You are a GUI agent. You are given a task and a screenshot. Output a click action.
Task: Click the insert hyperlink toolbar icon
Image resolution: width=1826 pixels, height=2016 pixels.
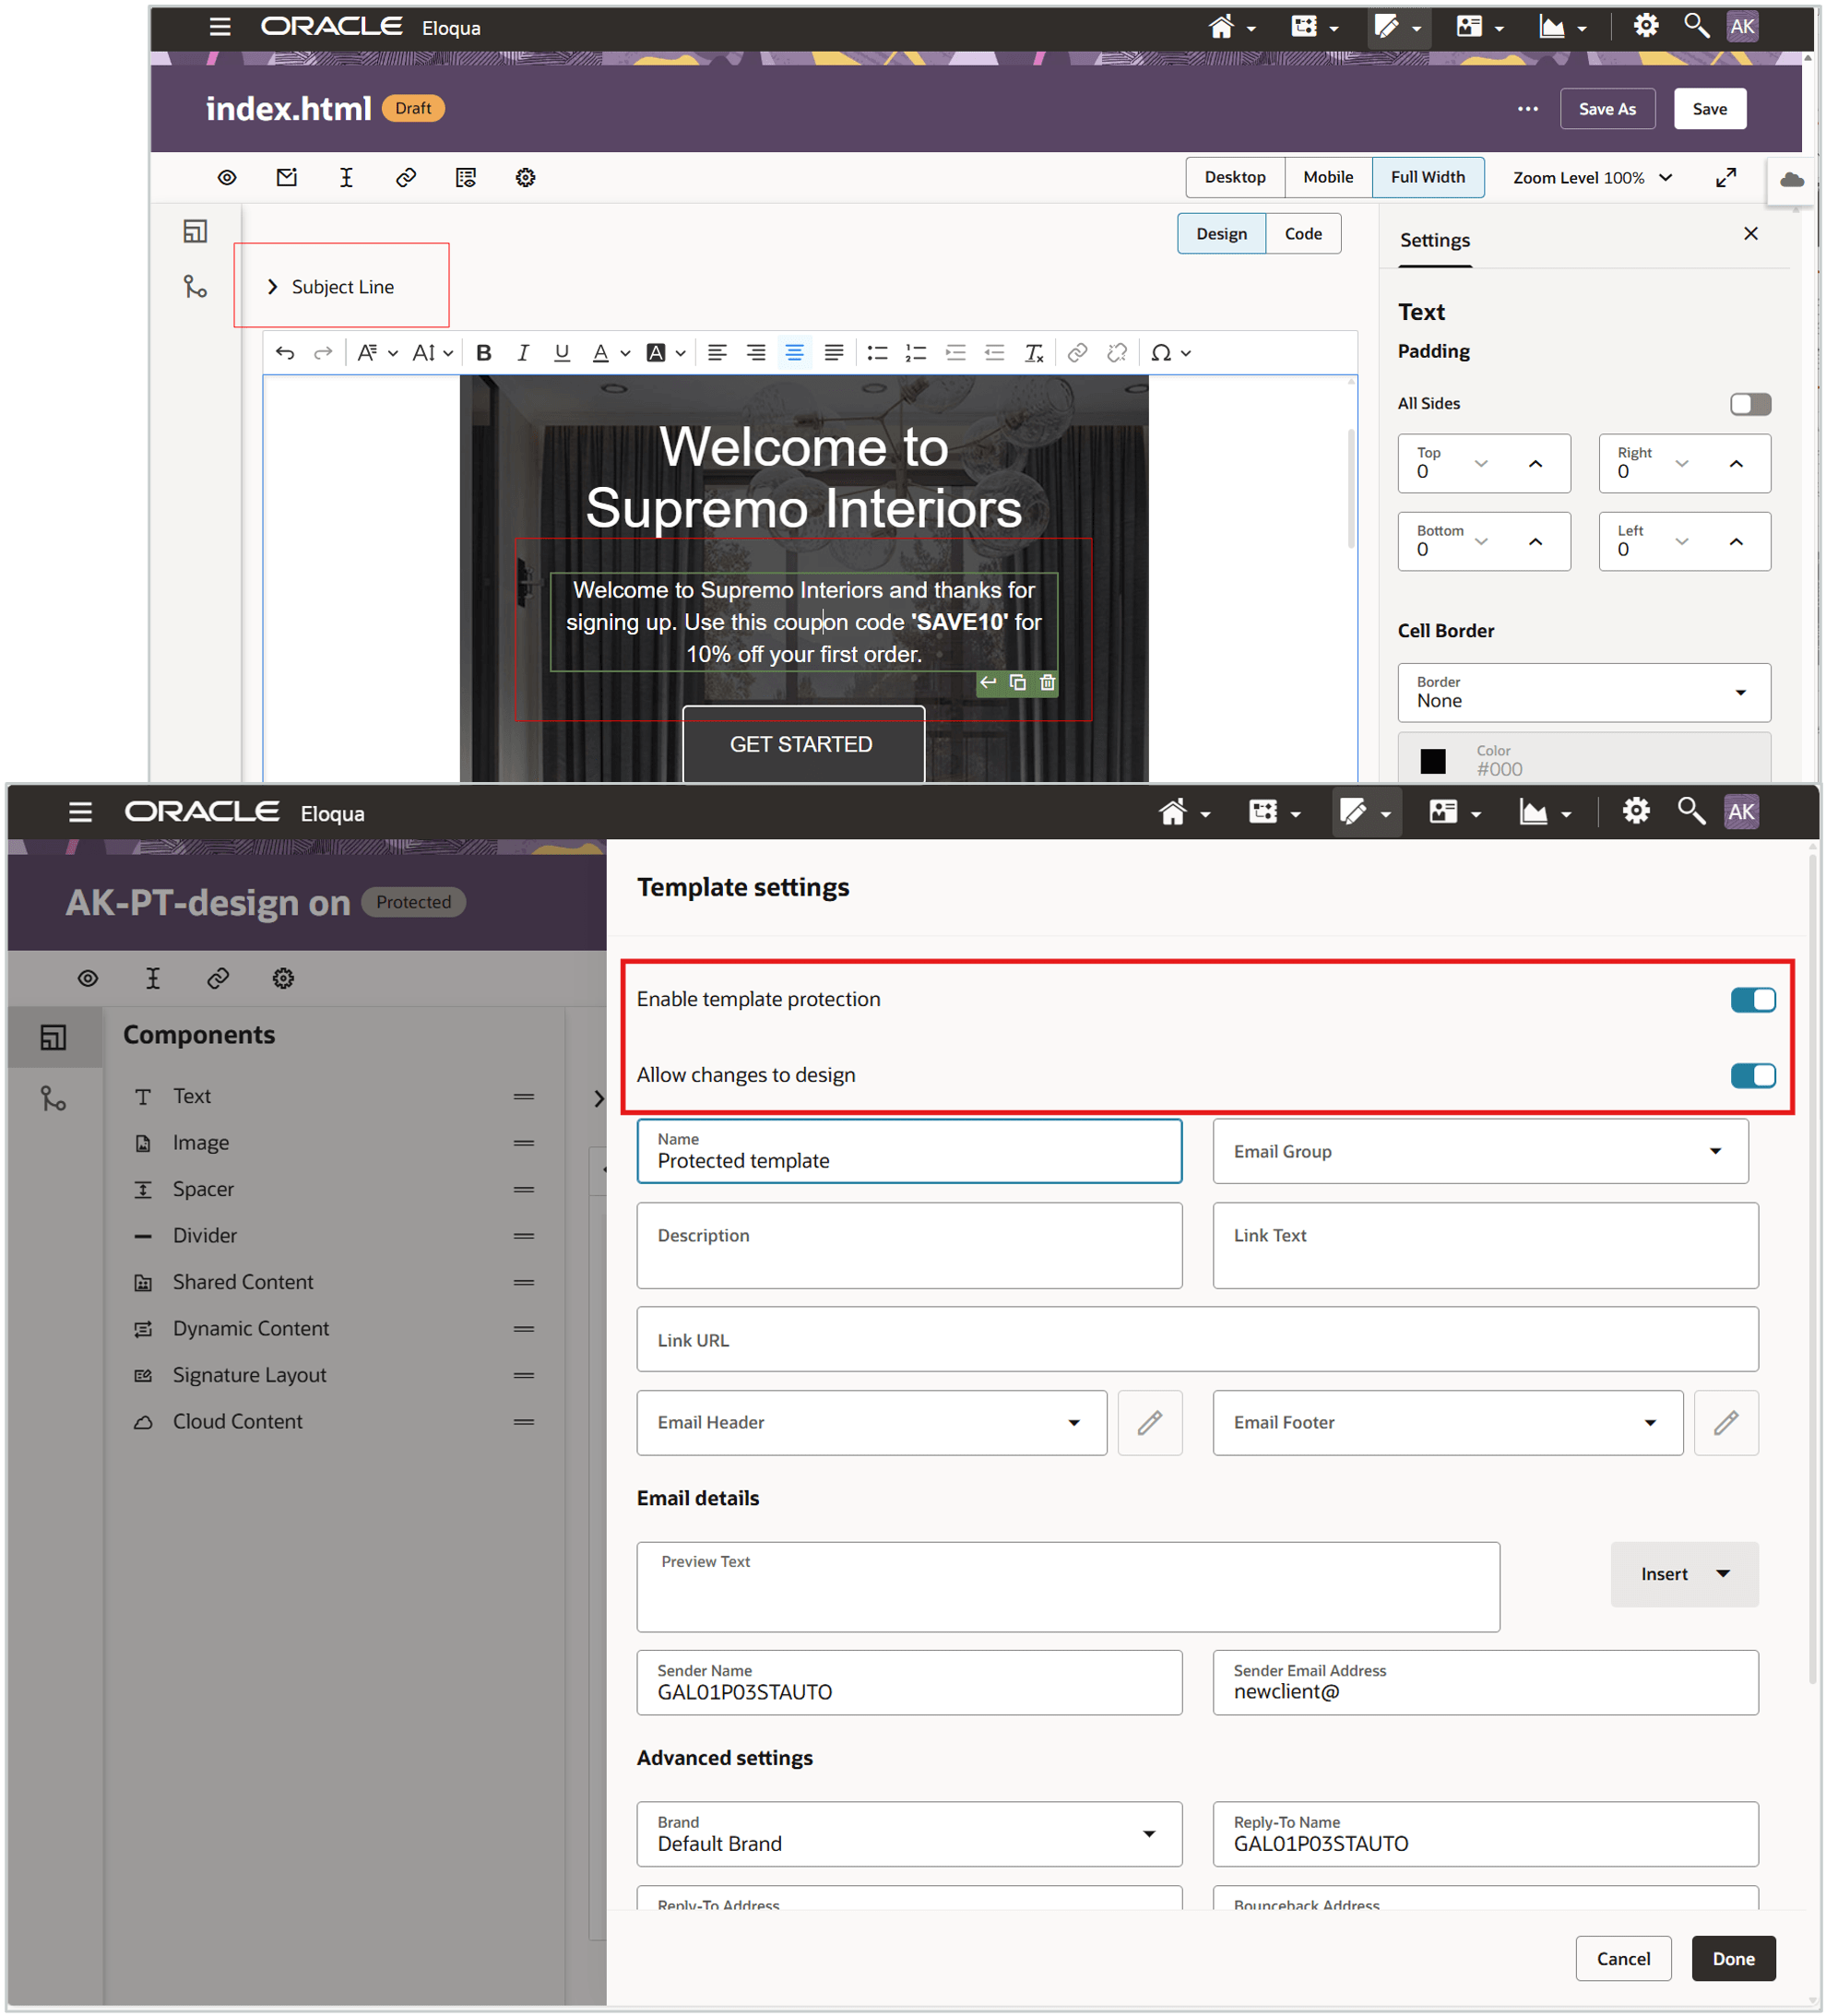click(1077, 353)
